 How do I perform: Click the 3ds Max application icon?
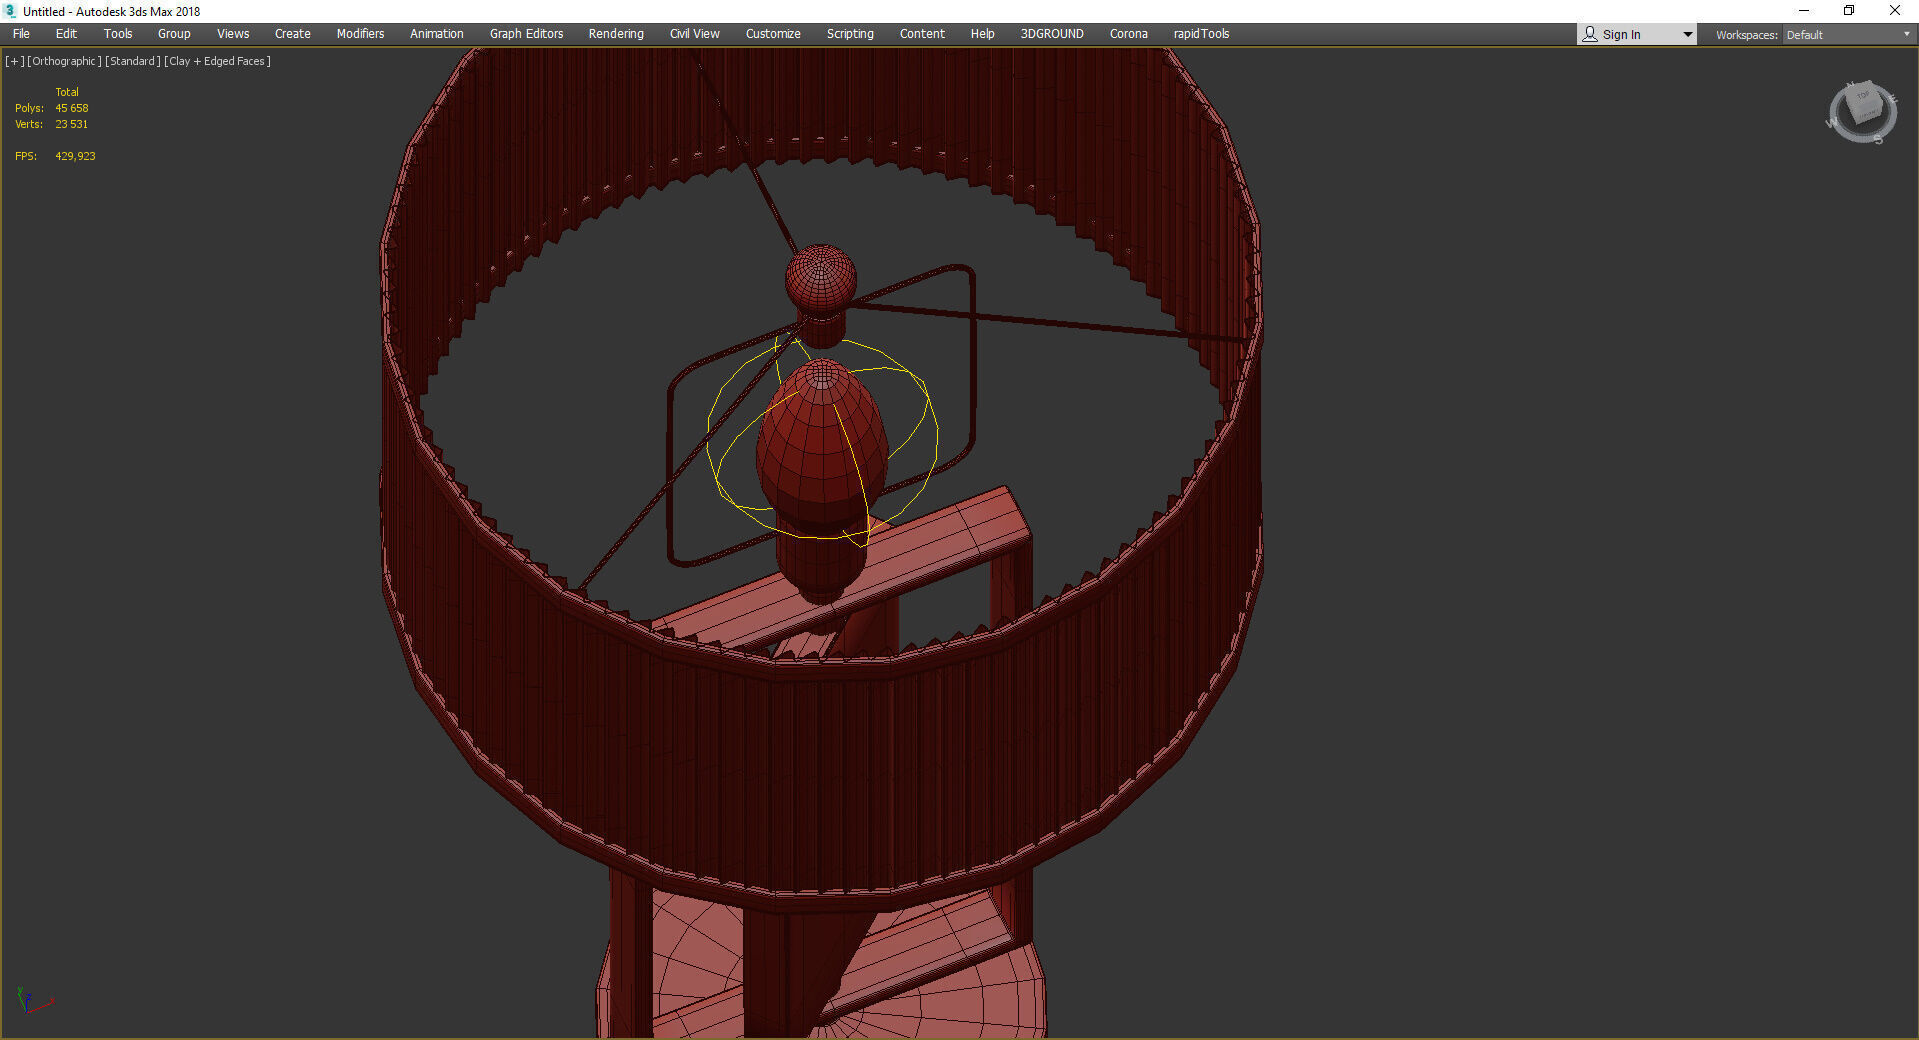pos(11,11)
